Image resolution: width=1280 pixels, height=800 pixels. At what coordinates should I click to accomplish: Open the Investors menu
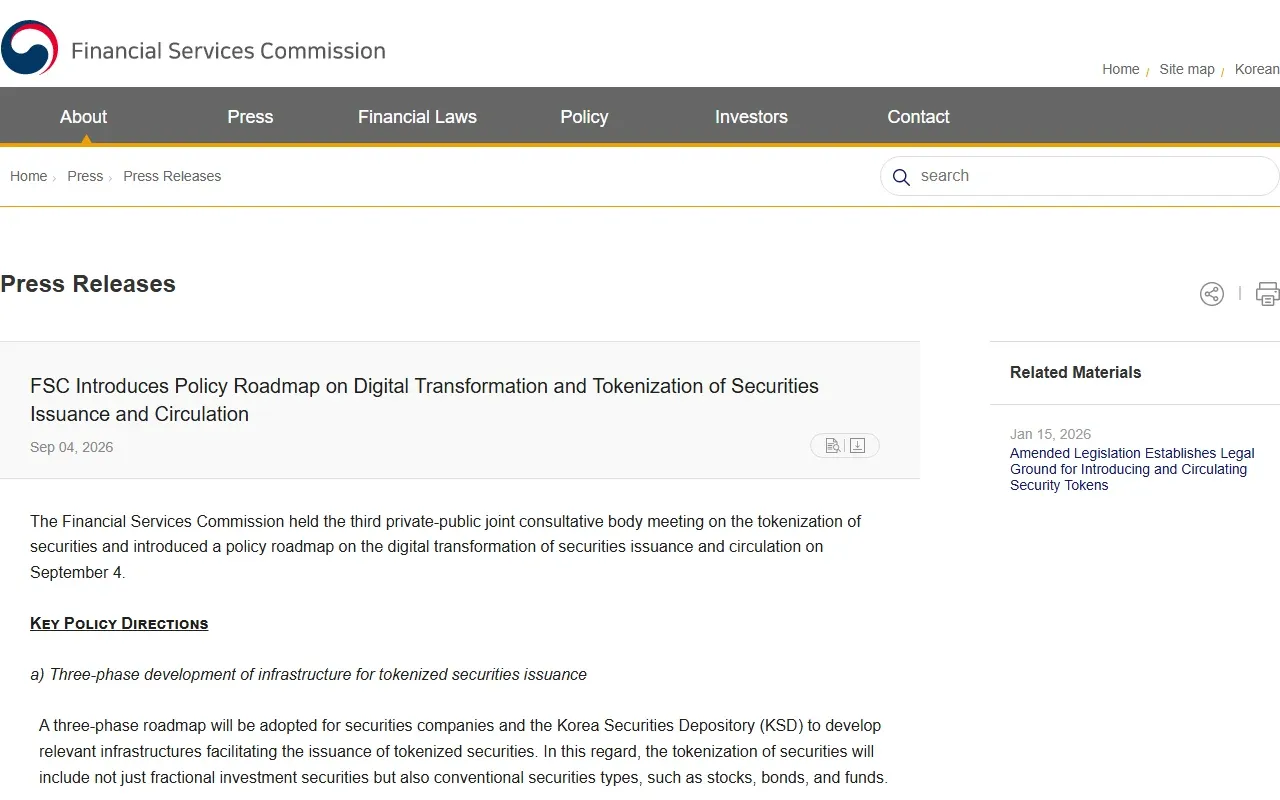(x=751, y=117)
